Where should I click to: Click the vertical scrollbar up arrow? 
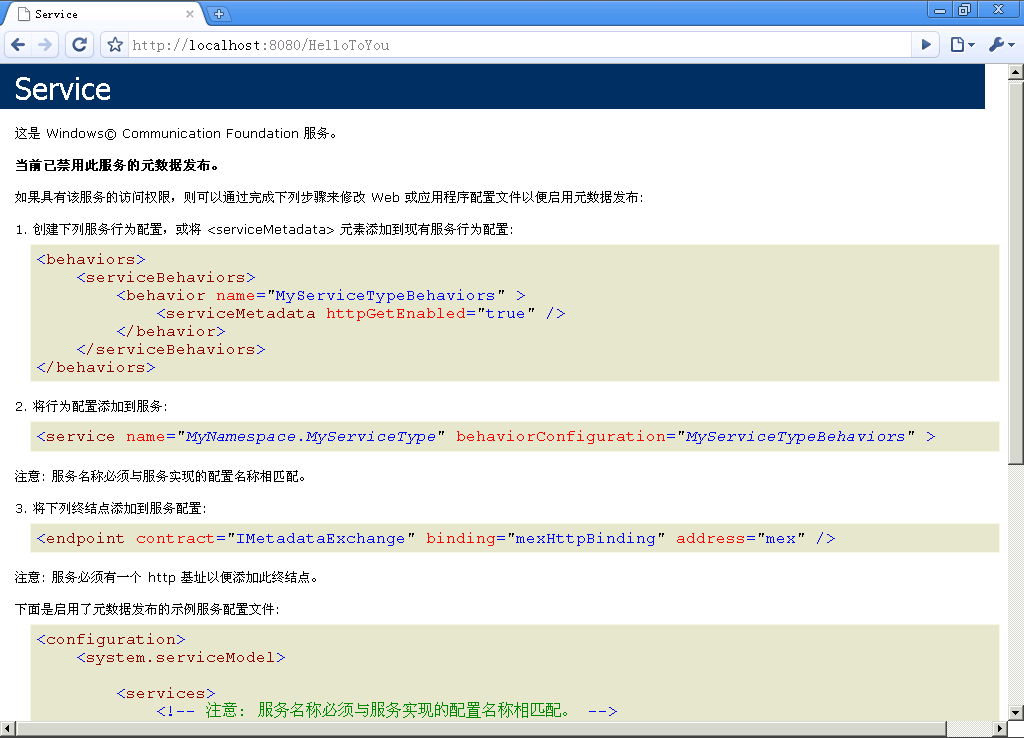1015,72
